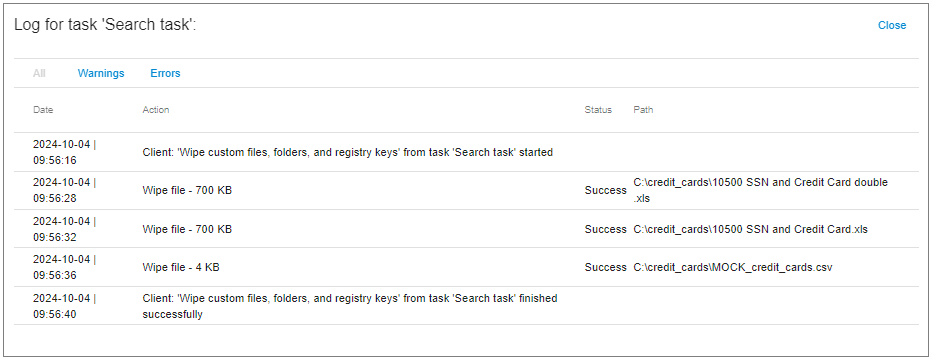The image size is (934, 360).
Task: Open the Errors tab
Action: (x=165, y=73)
